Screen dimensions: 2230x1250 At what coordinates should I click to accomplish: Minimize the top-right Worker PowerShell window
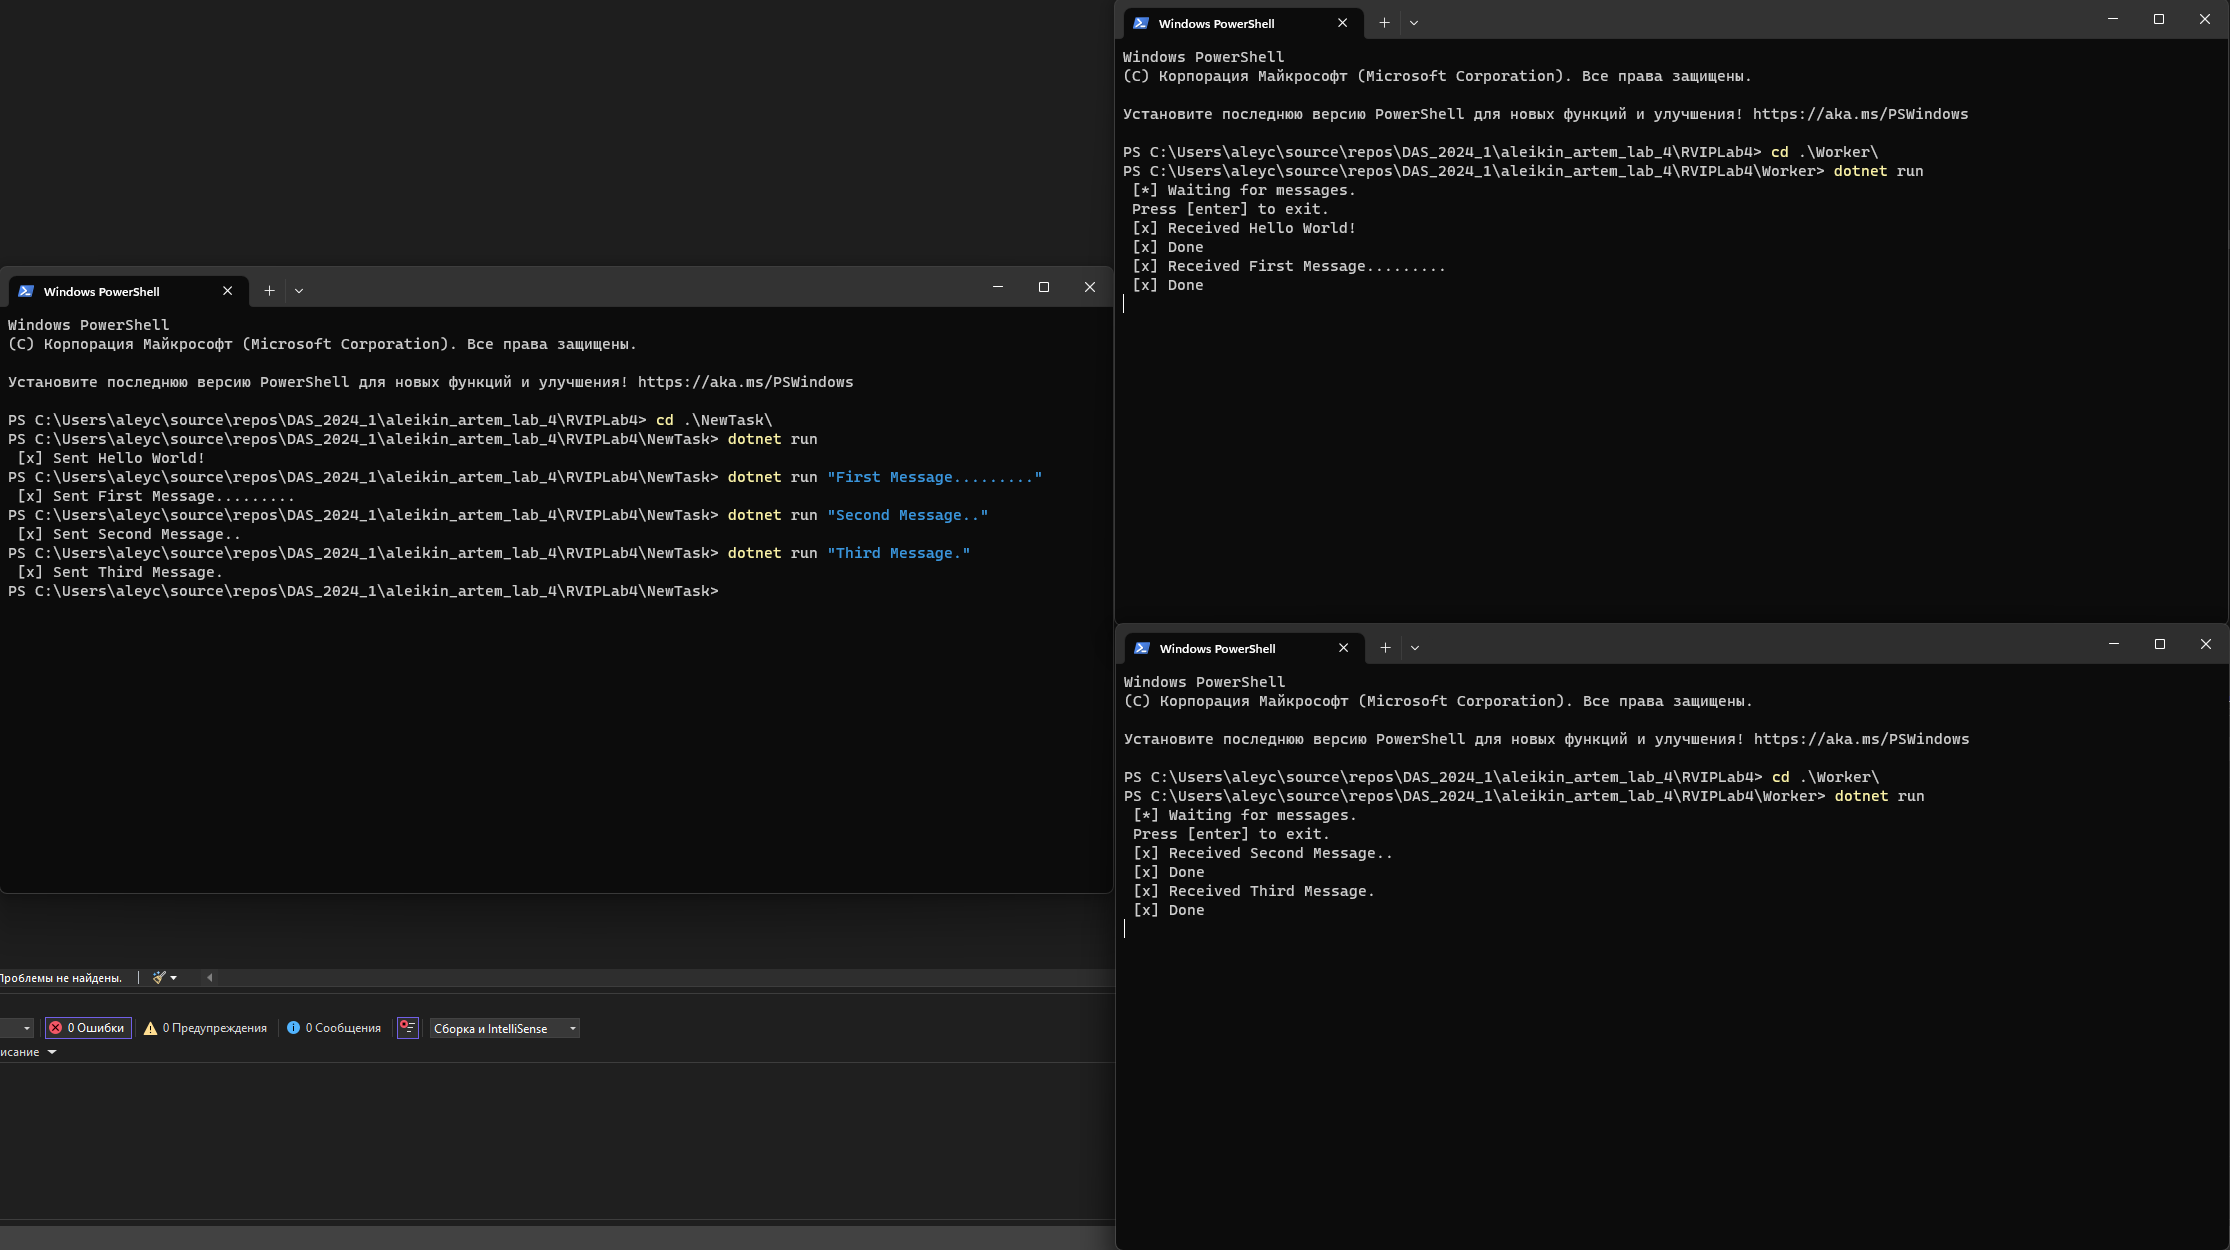click(2113, 19)
